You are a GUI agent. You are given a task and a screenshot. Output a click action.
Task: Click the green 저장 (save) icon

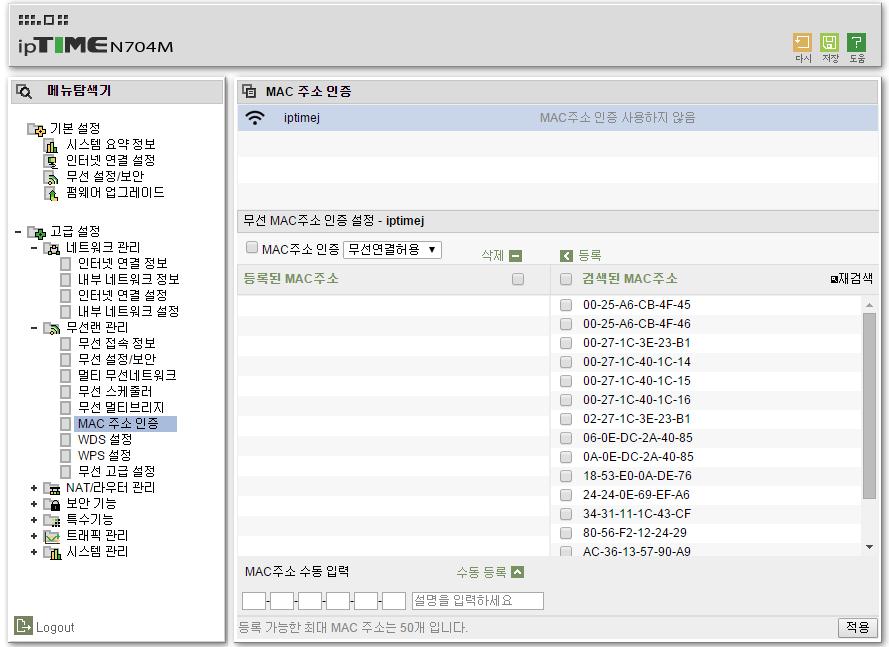[x=829, y=43]
